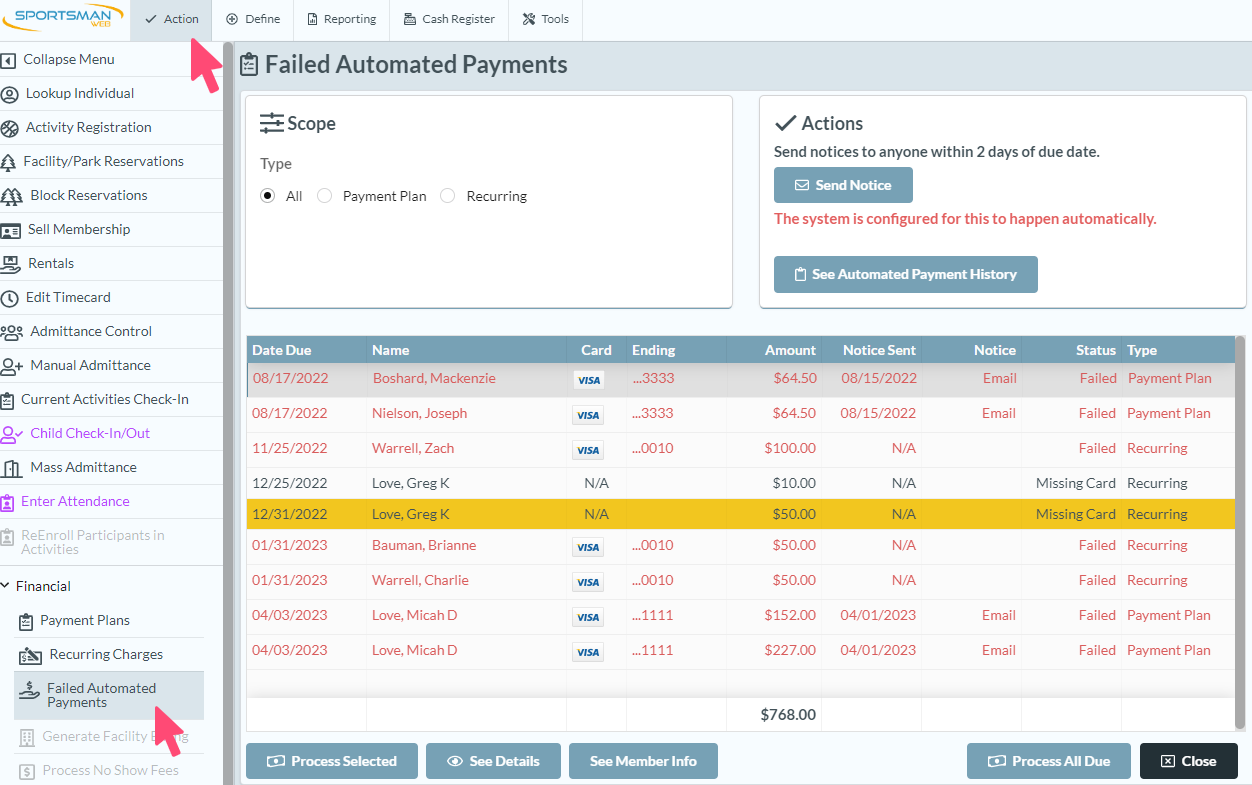The image size is (1252, 785).
Task: Select the All scope radio button
Action: click(268, 196)
